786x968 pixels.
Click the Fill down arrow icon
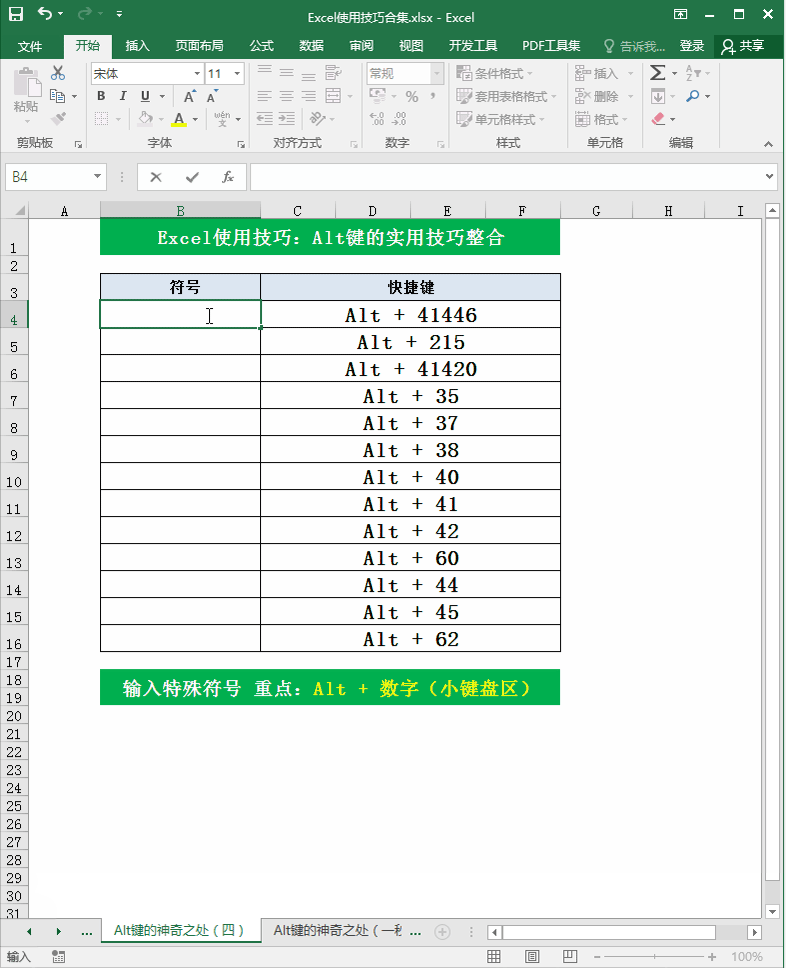658,96
